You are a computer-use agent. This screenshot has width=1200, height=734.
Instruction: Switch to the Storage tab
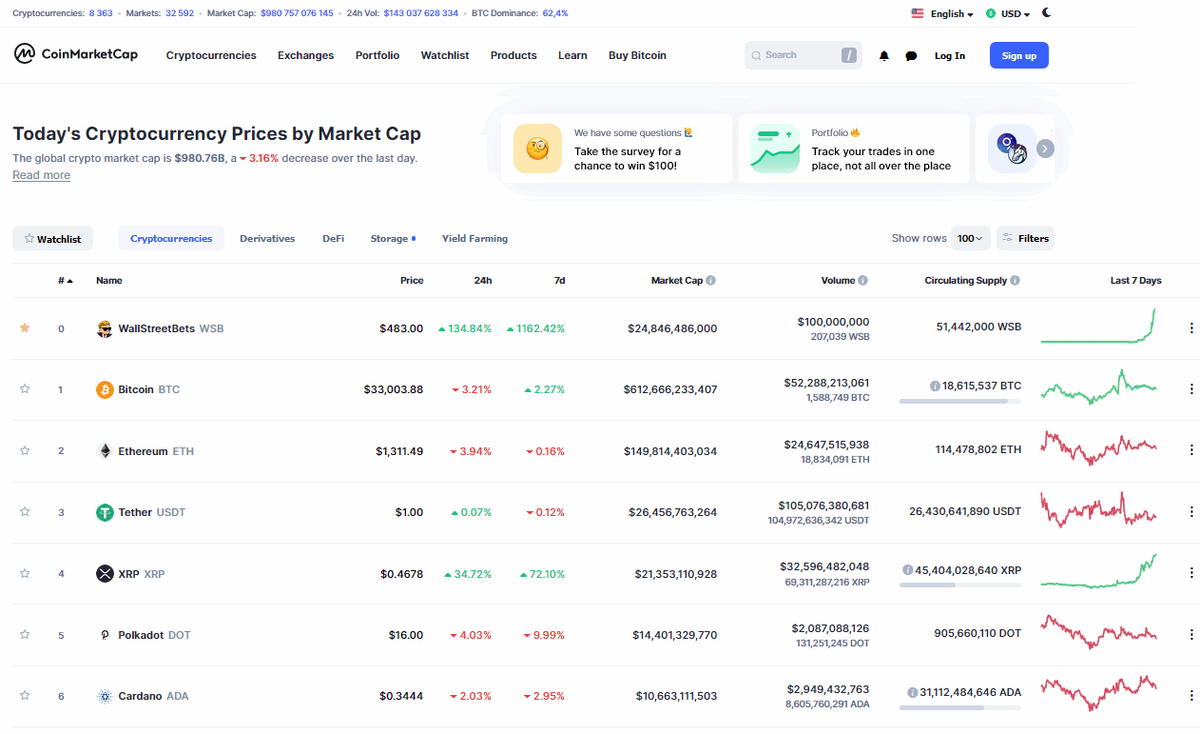click(392, 239)
